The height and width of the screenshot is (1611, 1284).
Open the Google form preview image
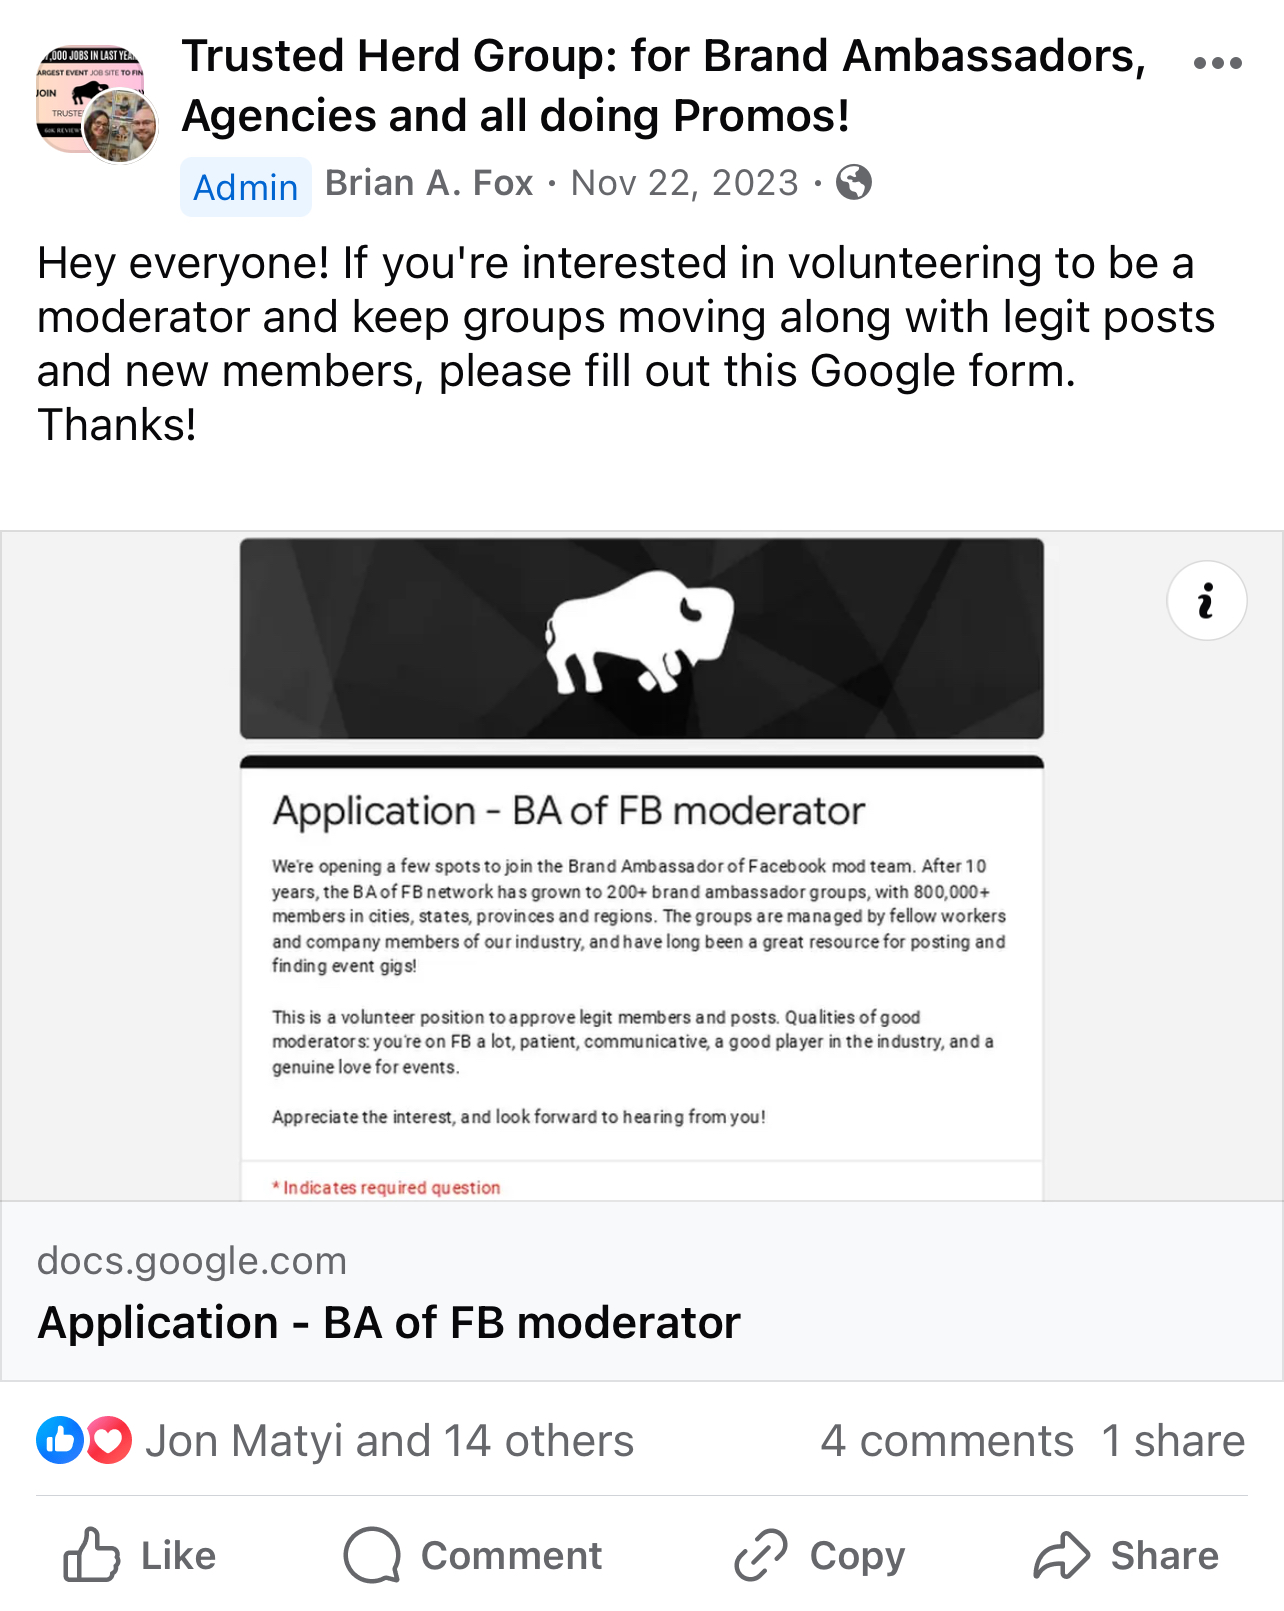(641, 866)
